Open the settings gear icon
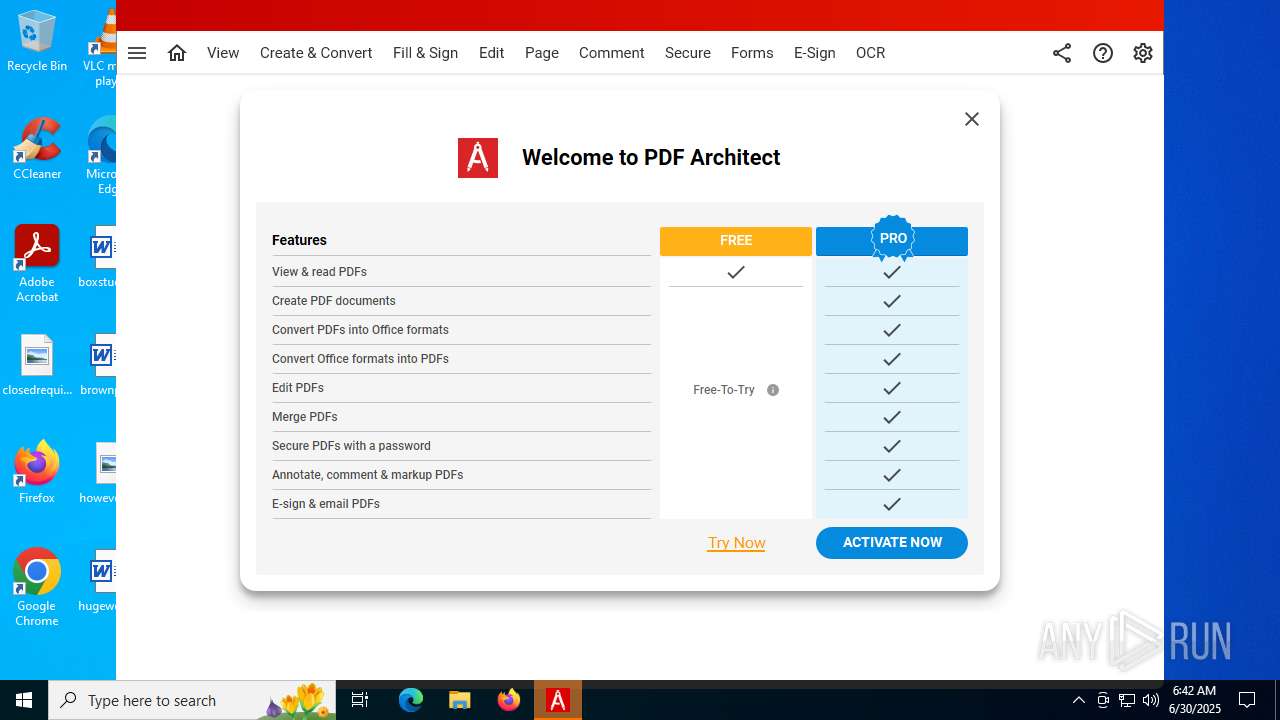The height and width of the screenshot is (720, 1280). pyautogui.click(x=1143, y=53)
